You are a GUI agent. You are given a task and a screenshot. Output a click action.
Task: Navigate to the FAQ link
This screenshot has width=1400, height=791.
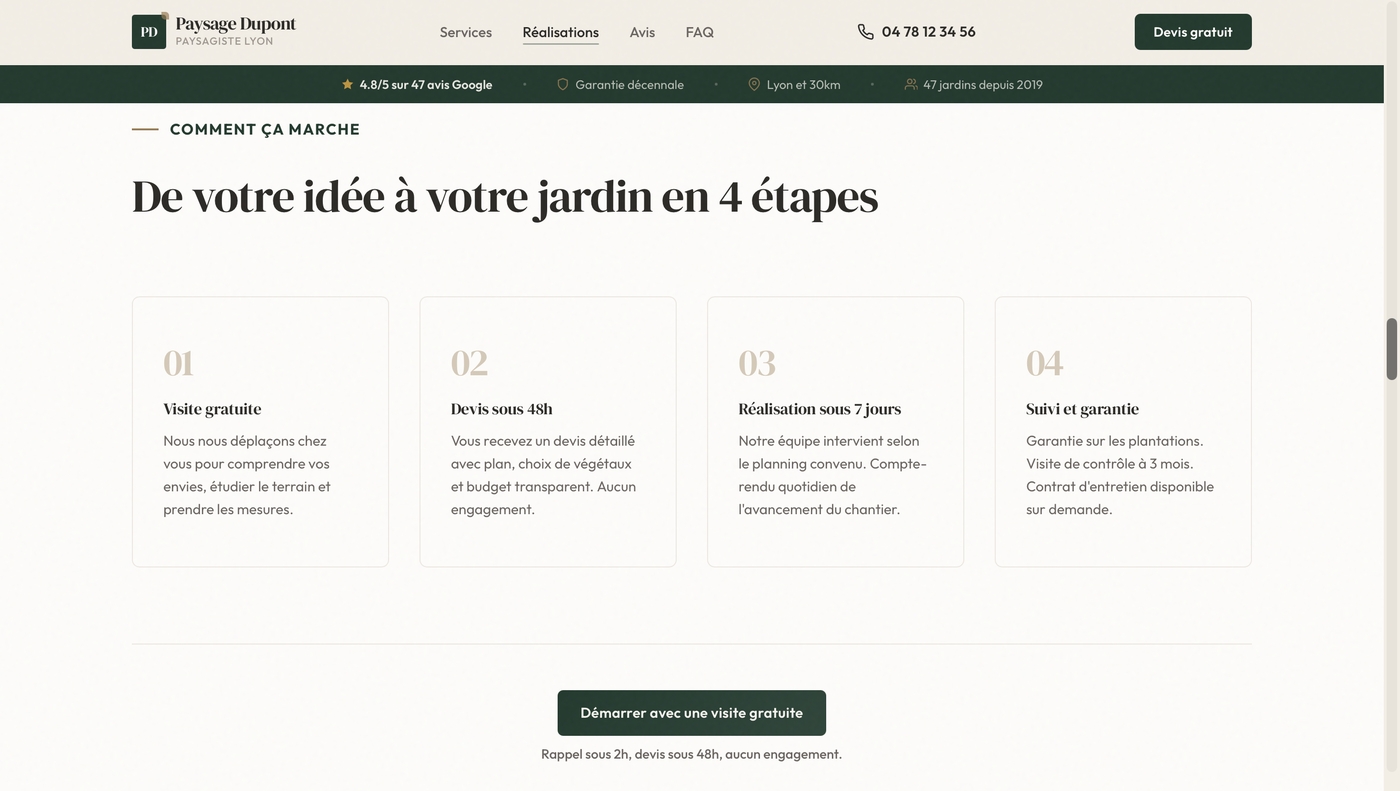(x=700, y=32)
